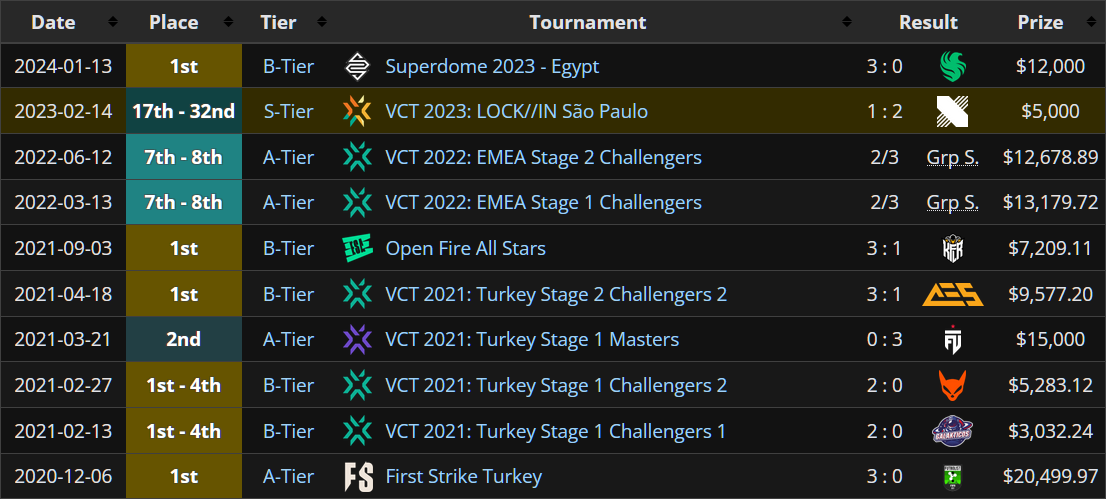Sort table by Prize column arrows
The height and width of the screenshot is (499, 1106).
pos(1090,23)
